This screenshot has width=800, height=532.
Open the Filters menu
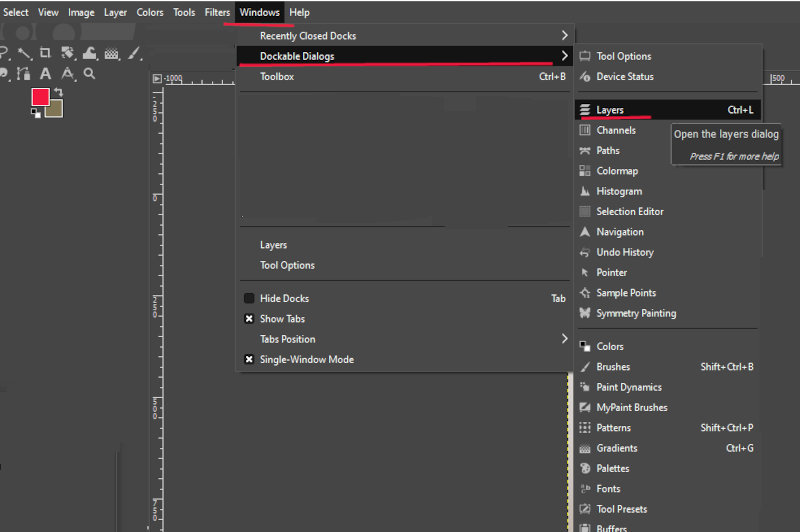coord(217,12)
